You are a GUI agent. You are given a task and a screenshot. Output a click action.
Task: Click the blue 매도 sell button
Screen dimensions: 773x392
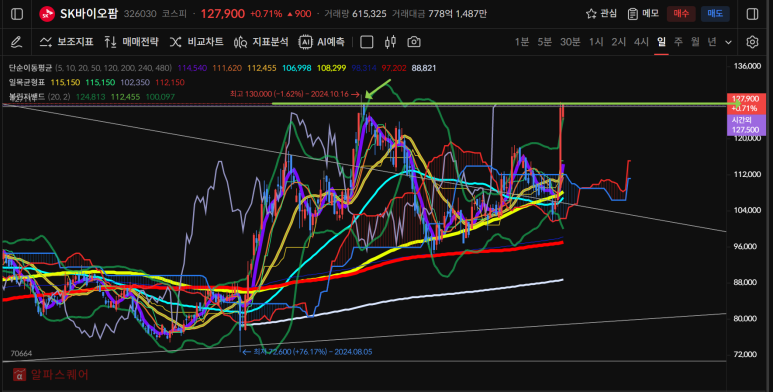pyautogui.click(x=715, y=14)
